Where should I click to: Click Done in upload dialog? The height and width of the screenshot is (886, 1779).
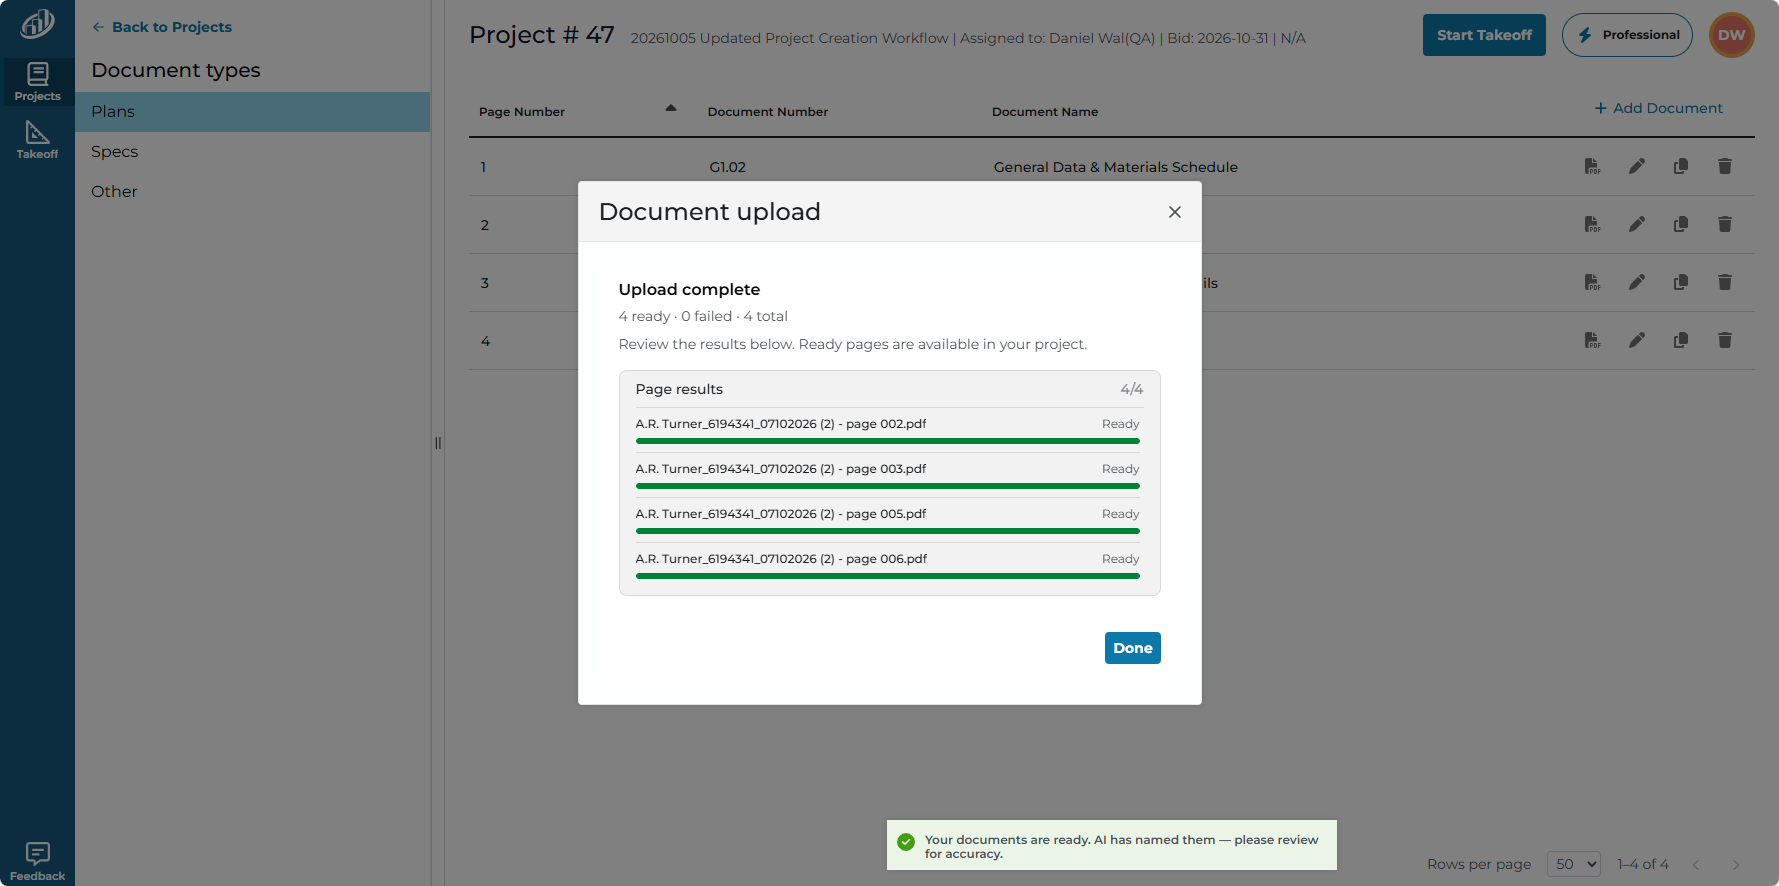(1132, 648)
